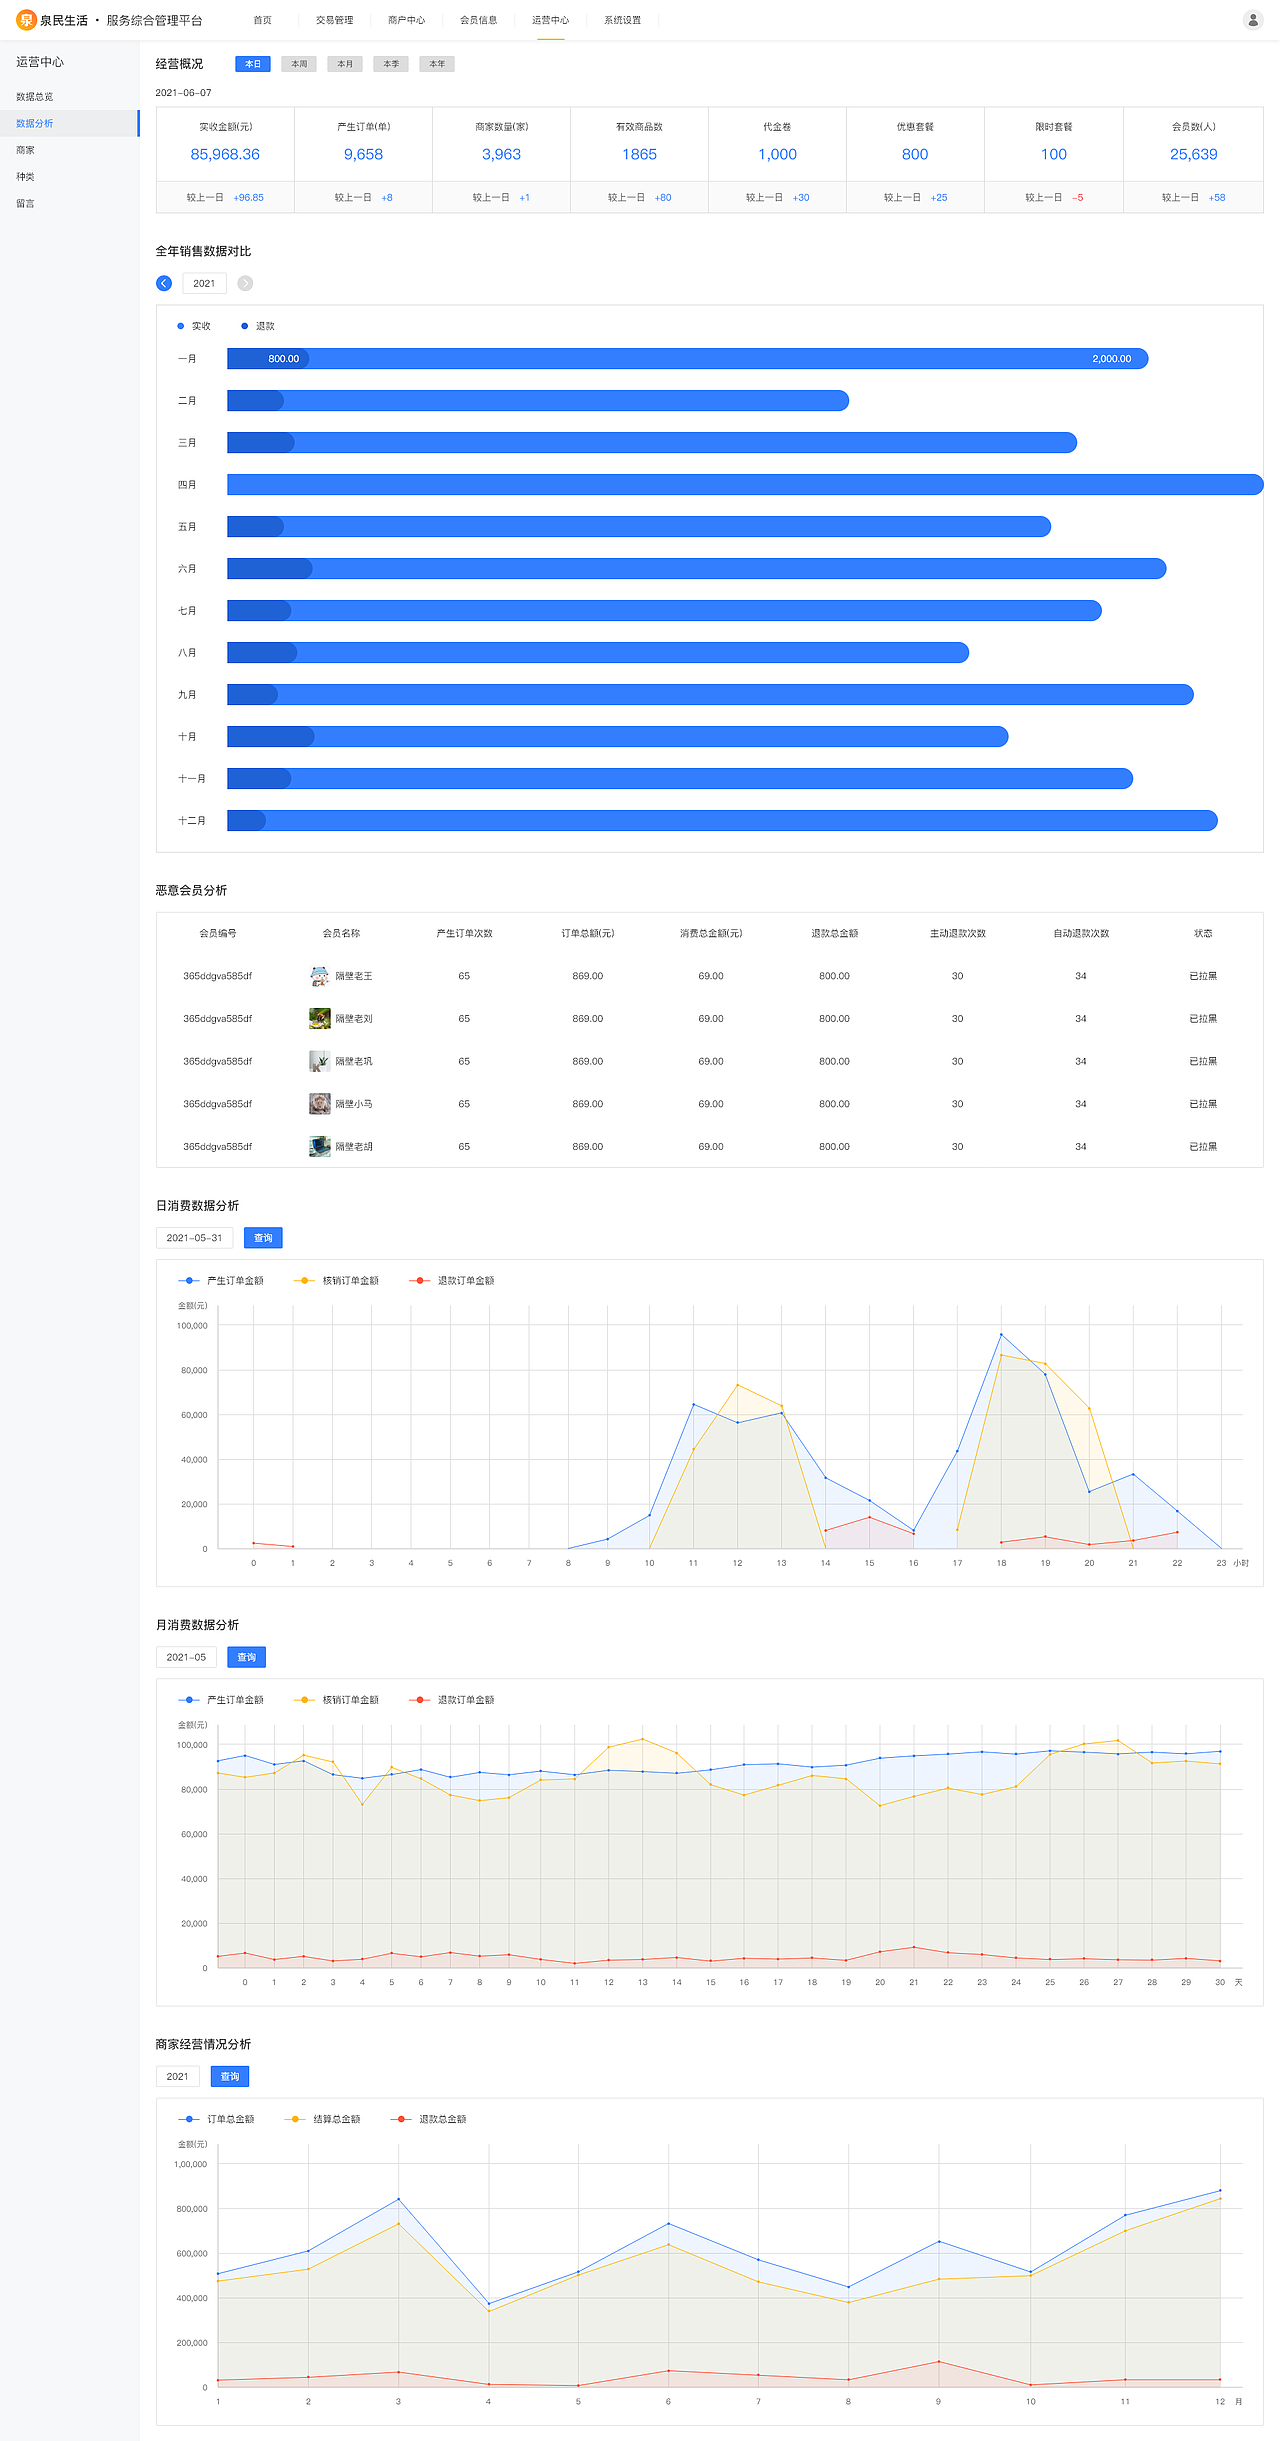Select the 本周 period tab
The image size is (1280, 2441).
click(299, 64)
